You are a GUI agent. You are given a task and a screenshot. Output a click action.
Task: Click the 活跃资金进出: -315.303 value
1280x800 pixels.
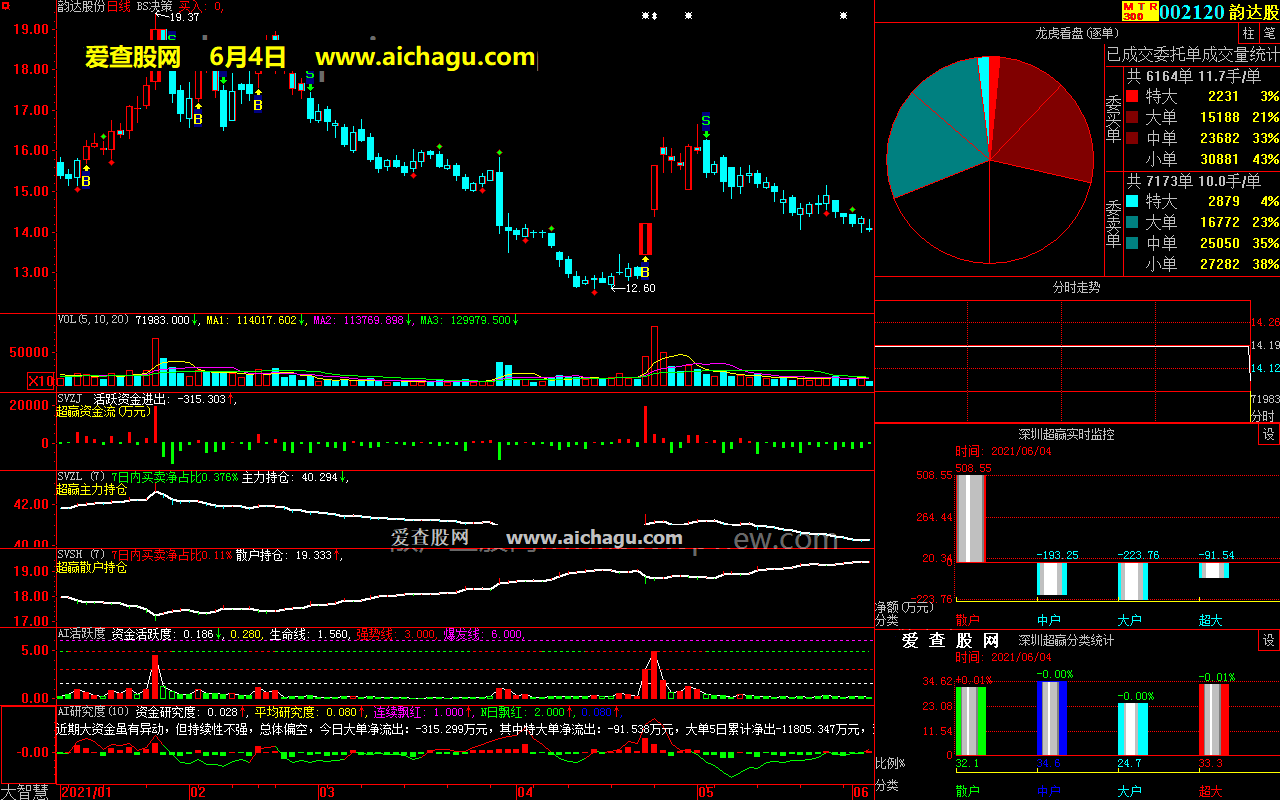(x=159, y=399)
